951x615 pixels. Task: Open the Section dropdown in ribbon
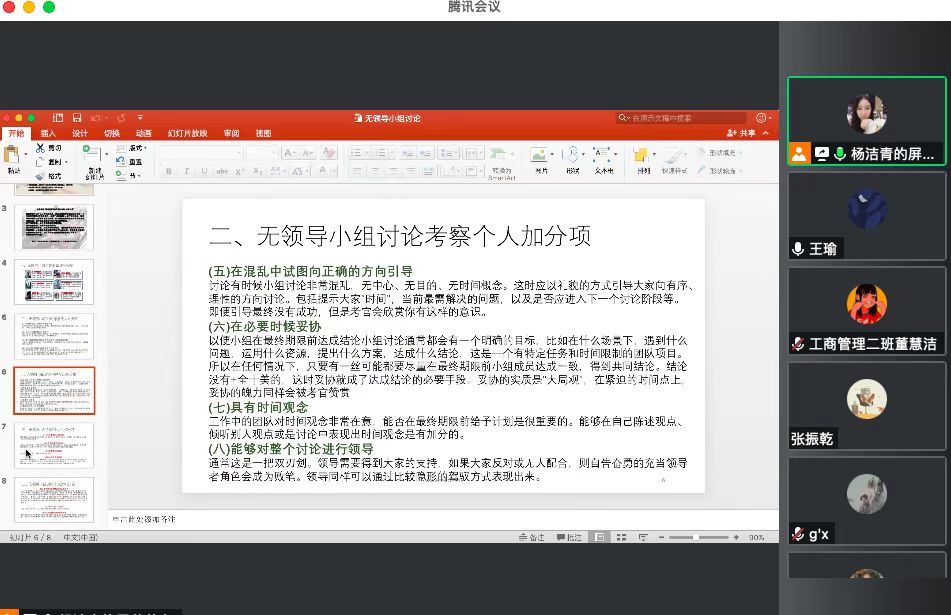coord(129,176)
